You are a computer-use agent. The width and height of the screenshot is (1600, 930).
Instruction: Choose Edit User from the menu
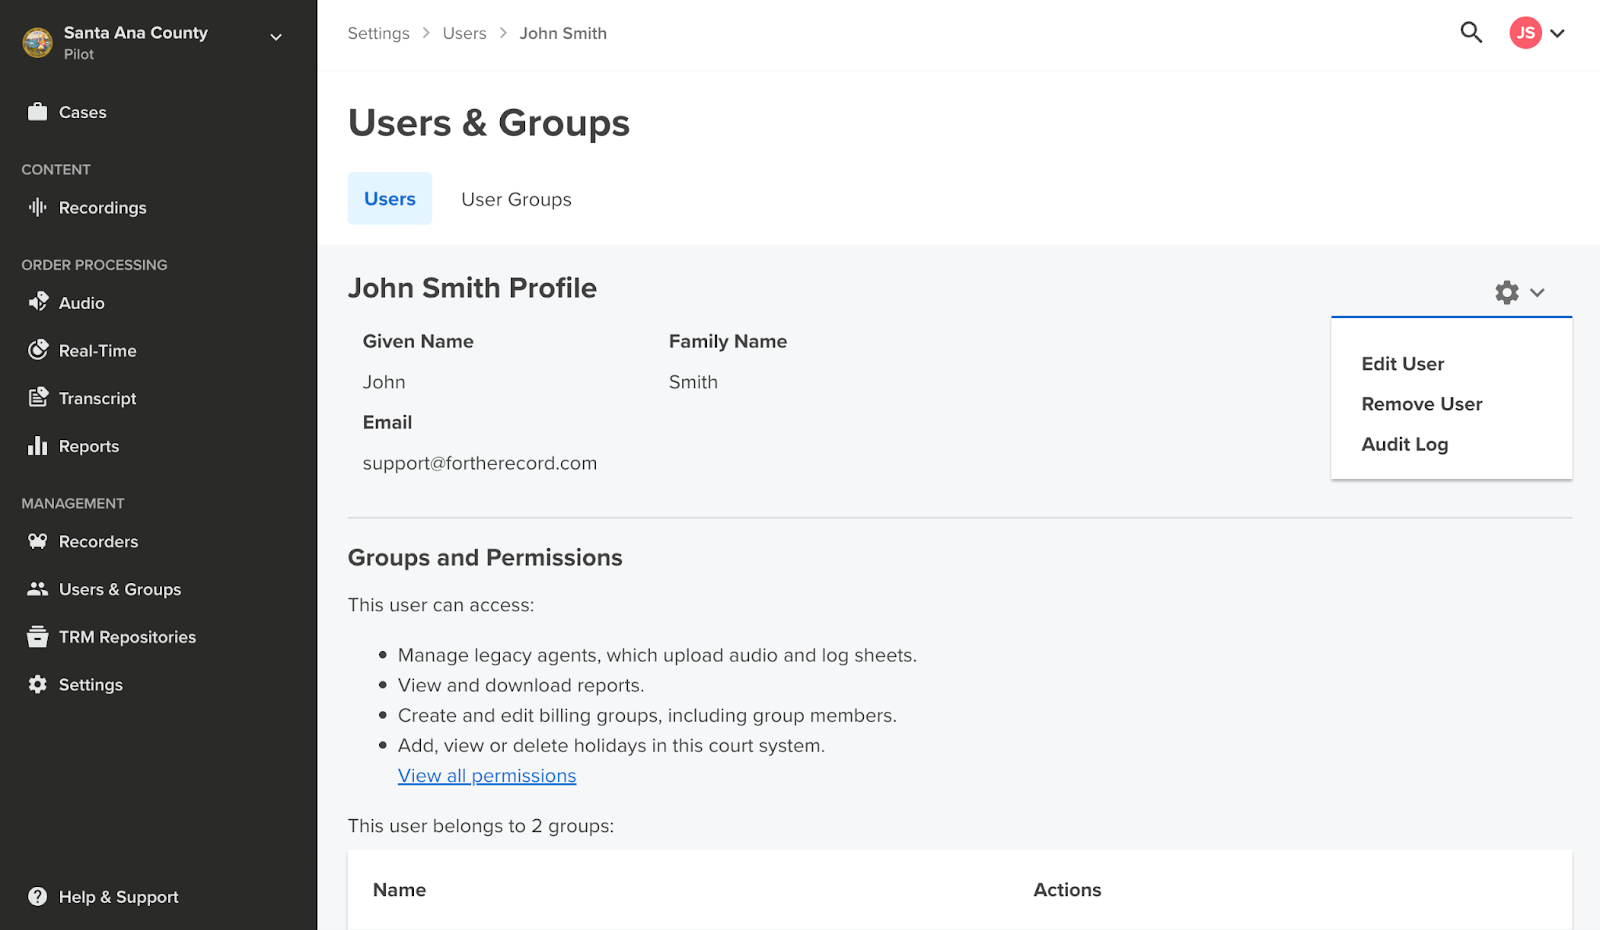click(1402, 364)
